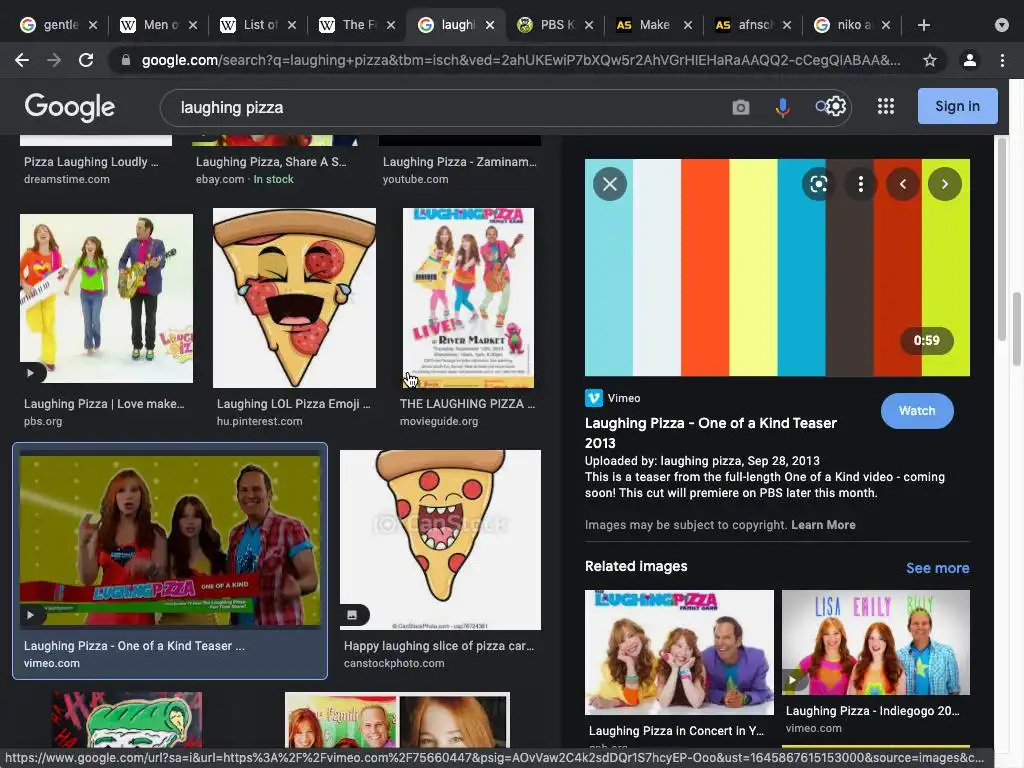Go back to previous page
Screen dimensions: 1024x768
tap(22, 60)
